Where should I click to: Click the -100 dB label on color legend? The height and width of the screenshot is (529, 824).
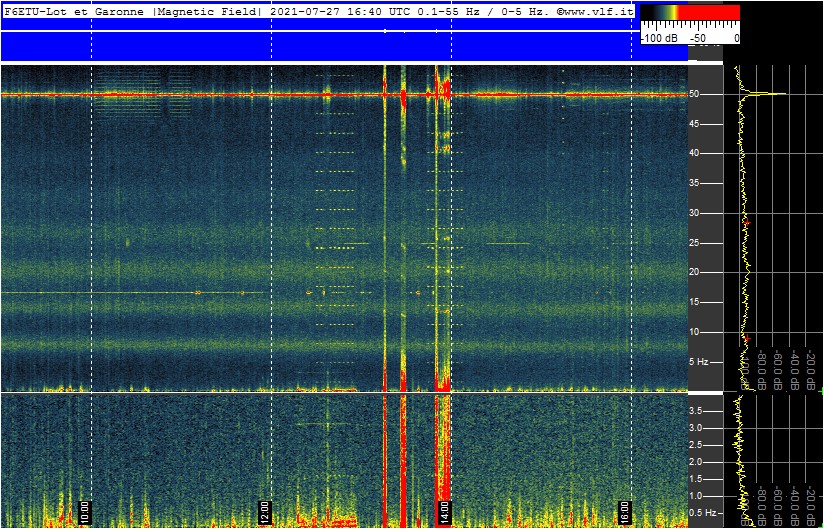tap(660, 38)
